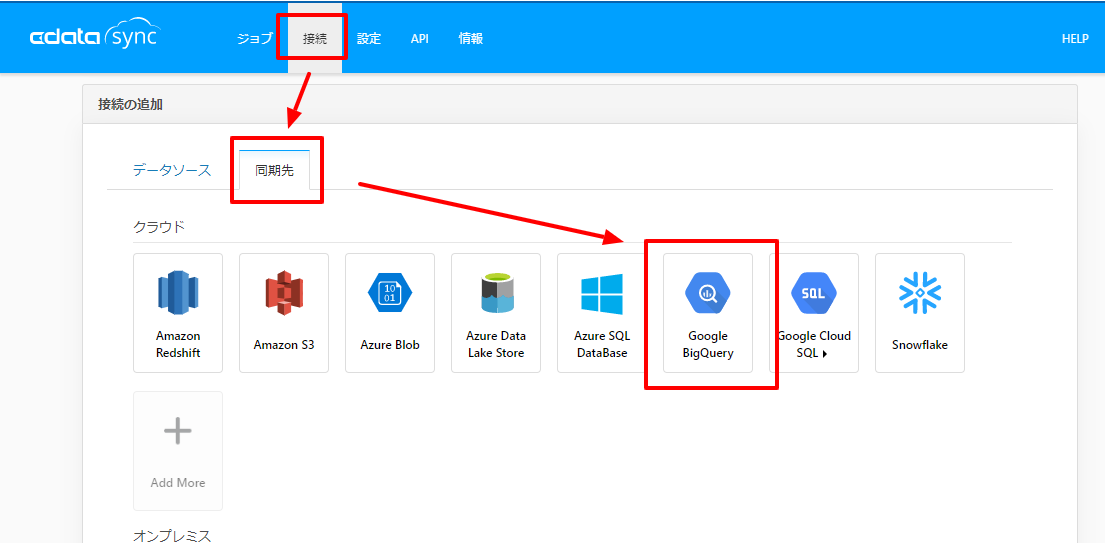Image resolution: width=1106 pixels, height=544 pixels.
Task: Open the Google Cloud SQL connector
Action: (x=814, y=313)
